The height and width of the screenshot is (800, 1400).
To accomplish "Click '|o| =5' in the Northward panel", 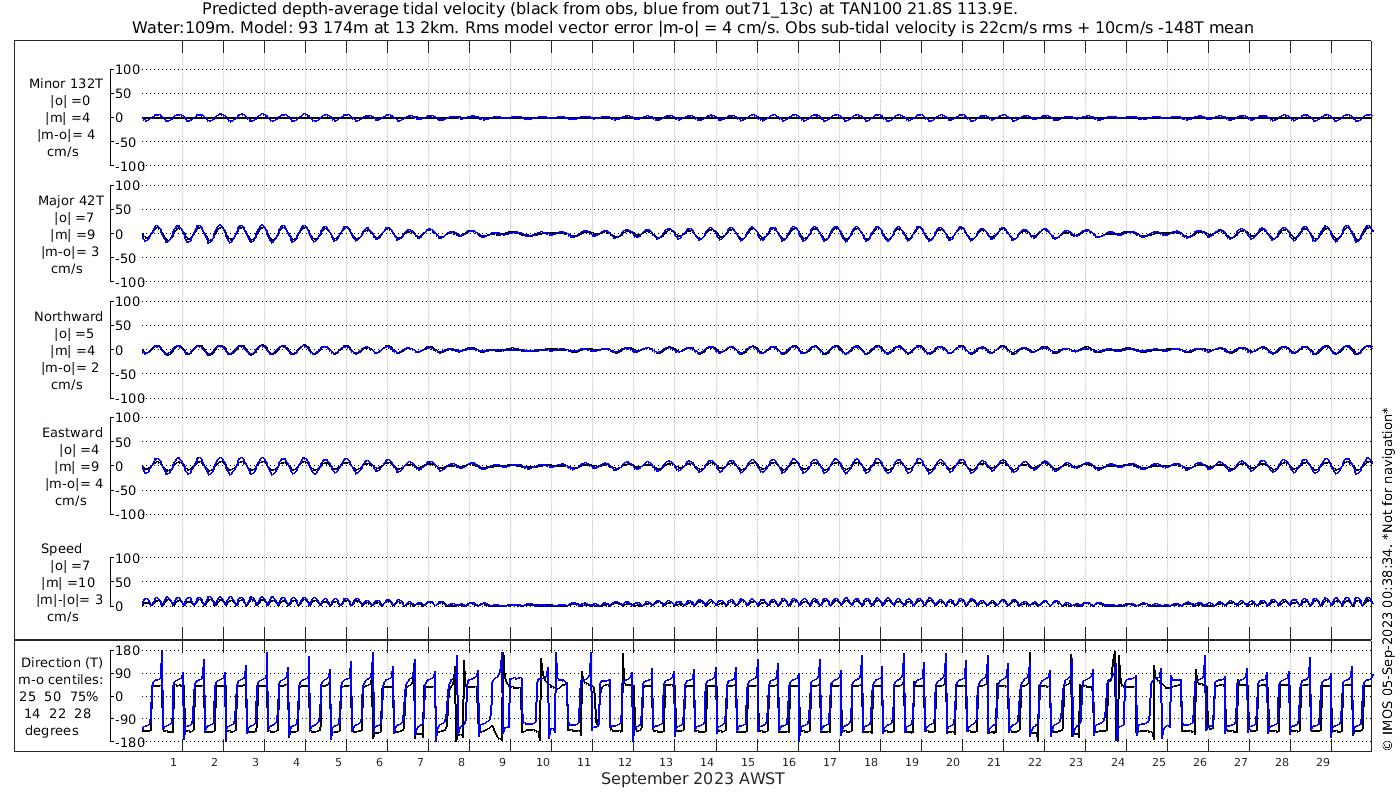I will pyautogui.click(x=75, y=333).
